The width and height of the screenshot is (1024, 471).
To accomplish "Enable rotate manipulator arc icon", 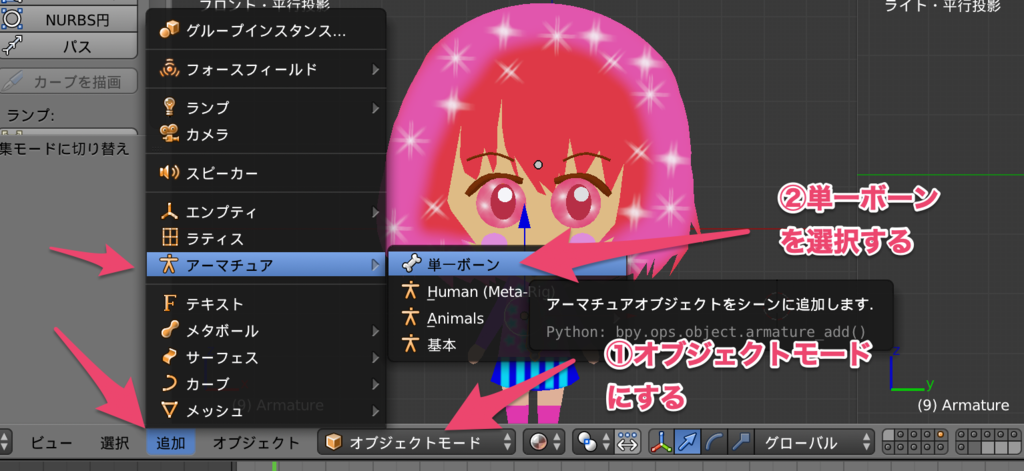I will click(x=713, y=442).
